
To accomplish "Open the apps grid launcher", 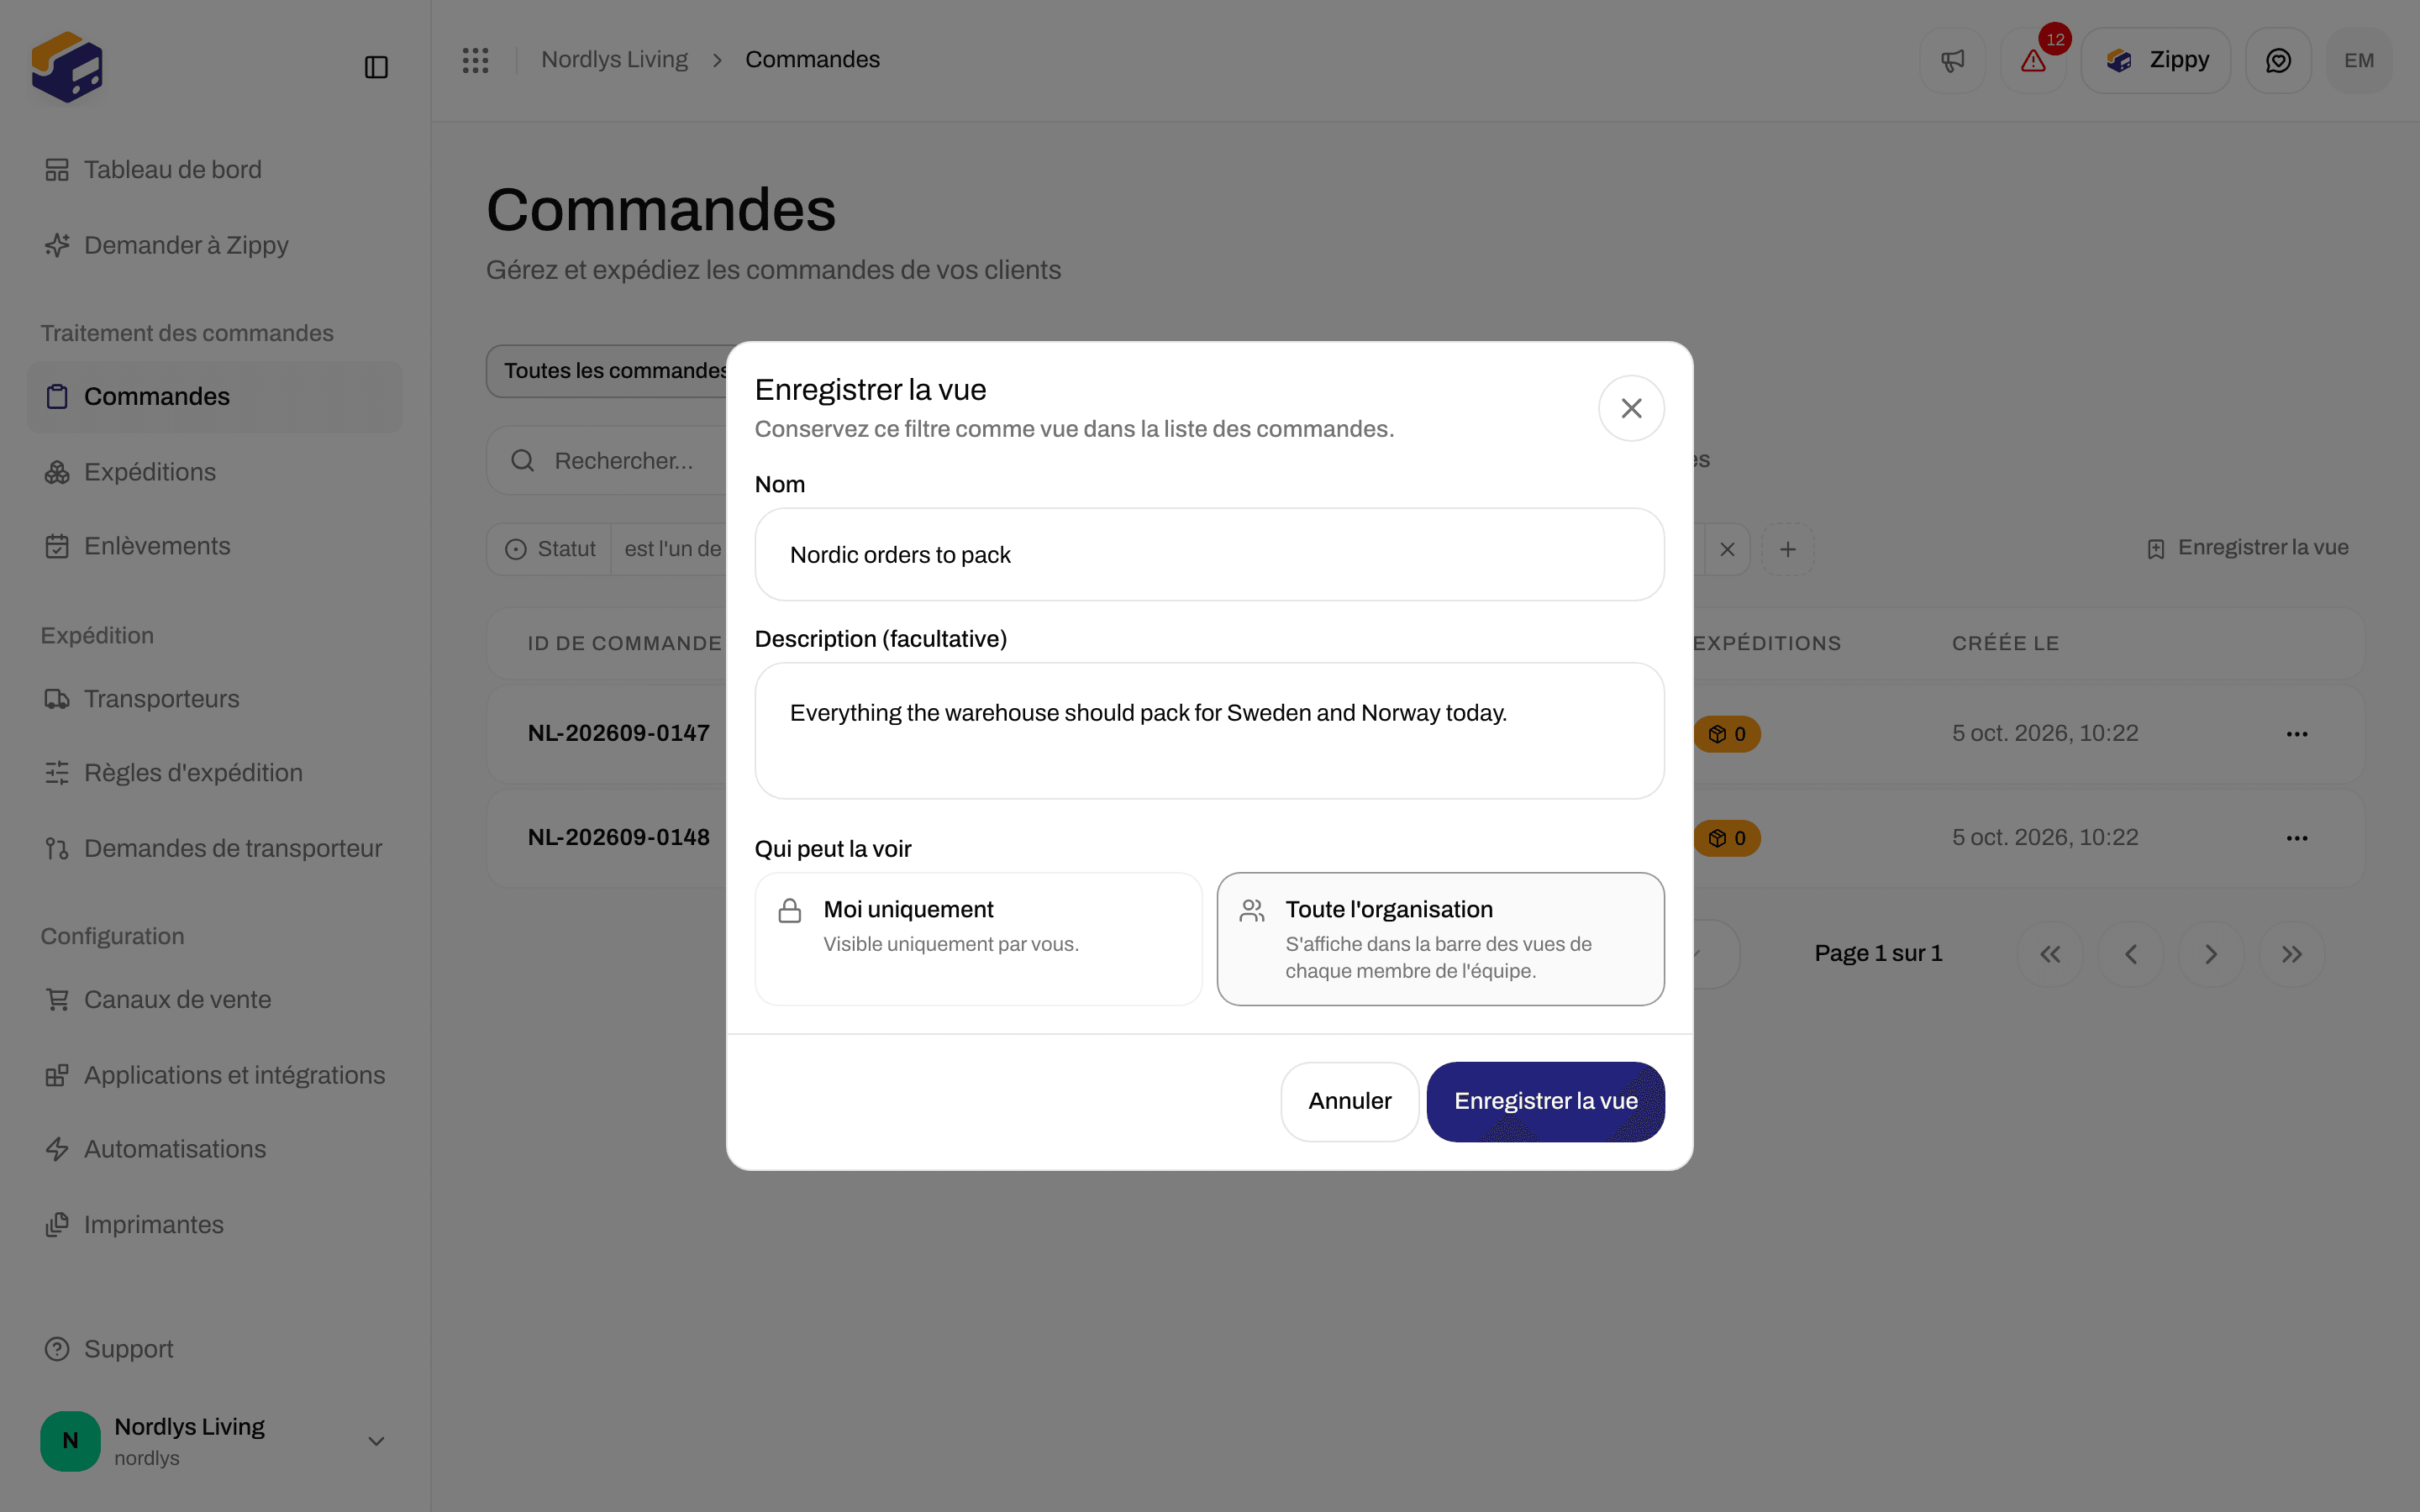I will point(475,60).
